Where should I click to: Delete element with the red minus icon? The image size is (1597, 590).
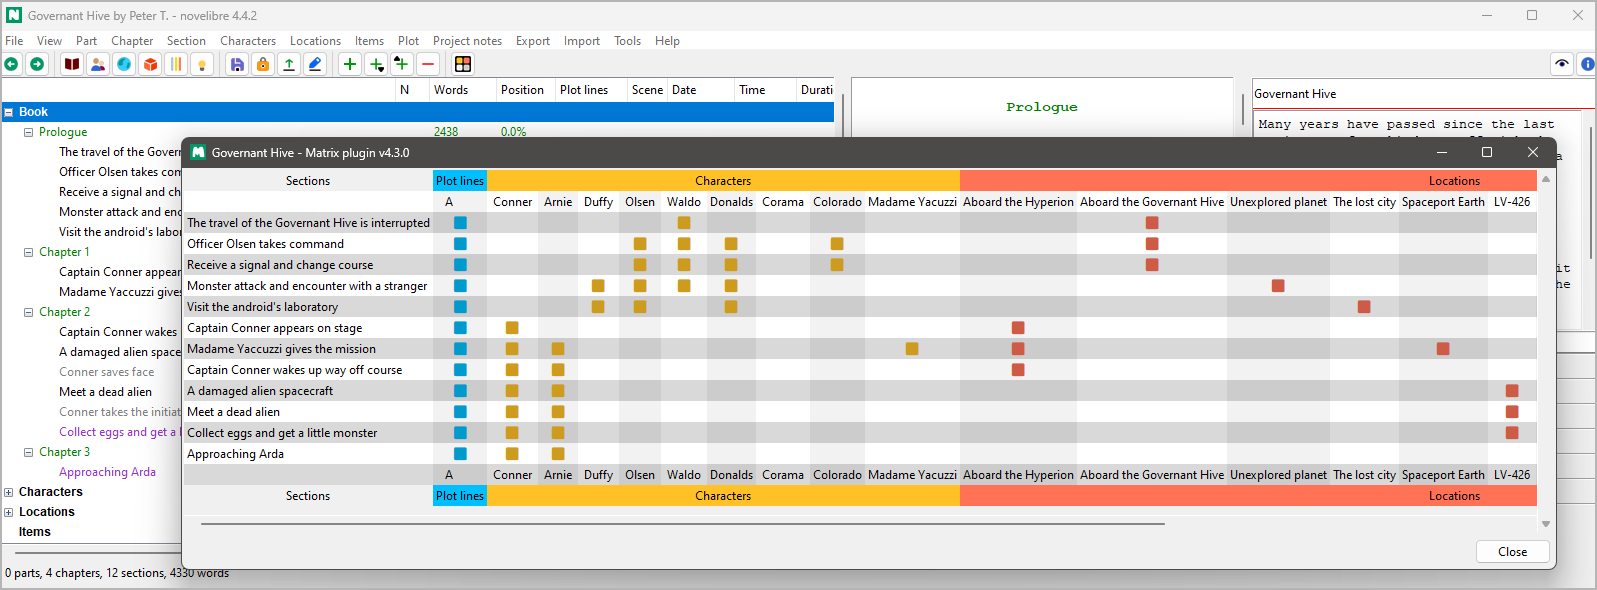pos(428,64)
